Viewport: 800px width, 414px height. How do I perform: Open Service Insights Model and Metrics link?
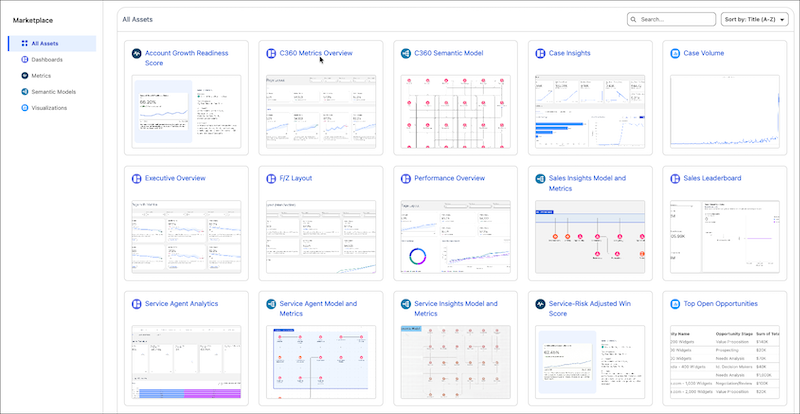tap(456, 308)
